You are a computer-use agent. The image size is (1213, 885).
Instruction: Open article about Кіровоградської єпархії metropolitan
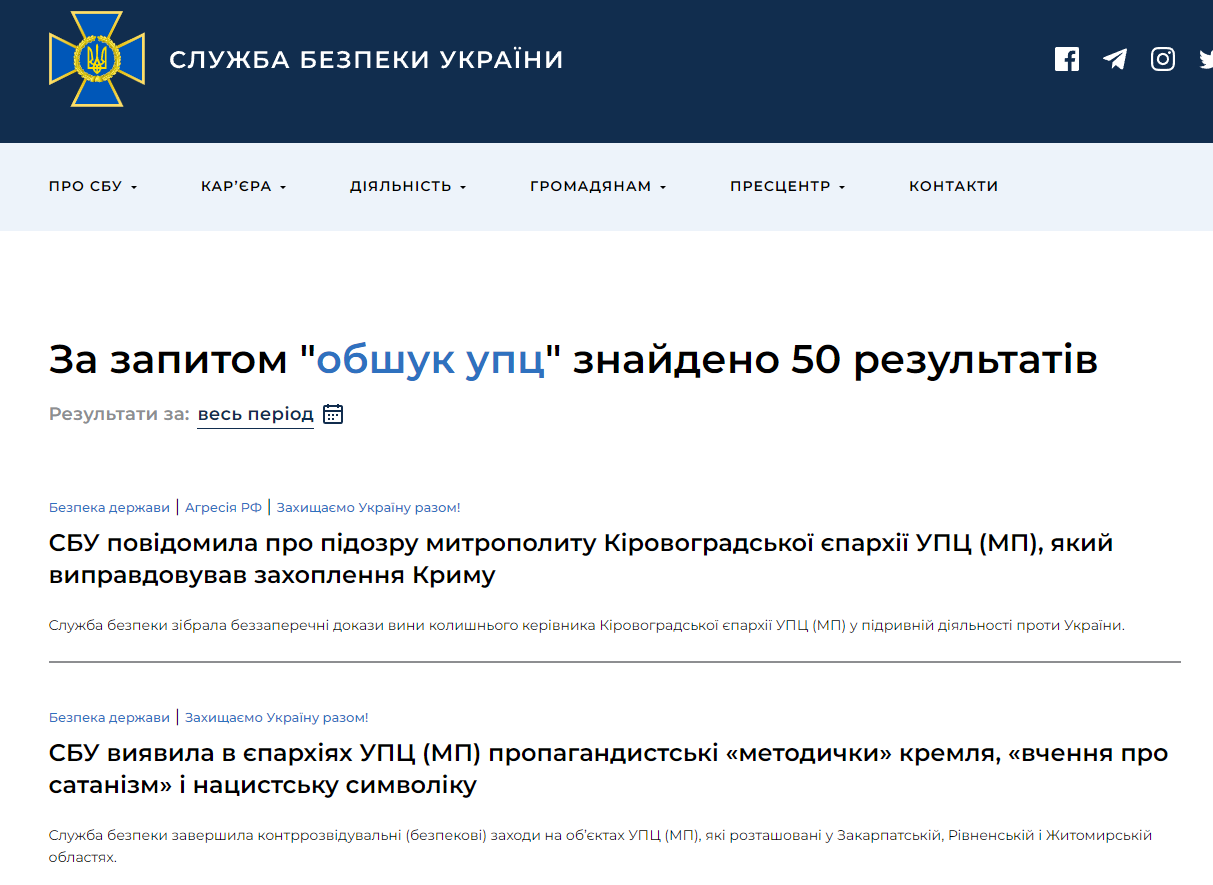pos(580,559)
